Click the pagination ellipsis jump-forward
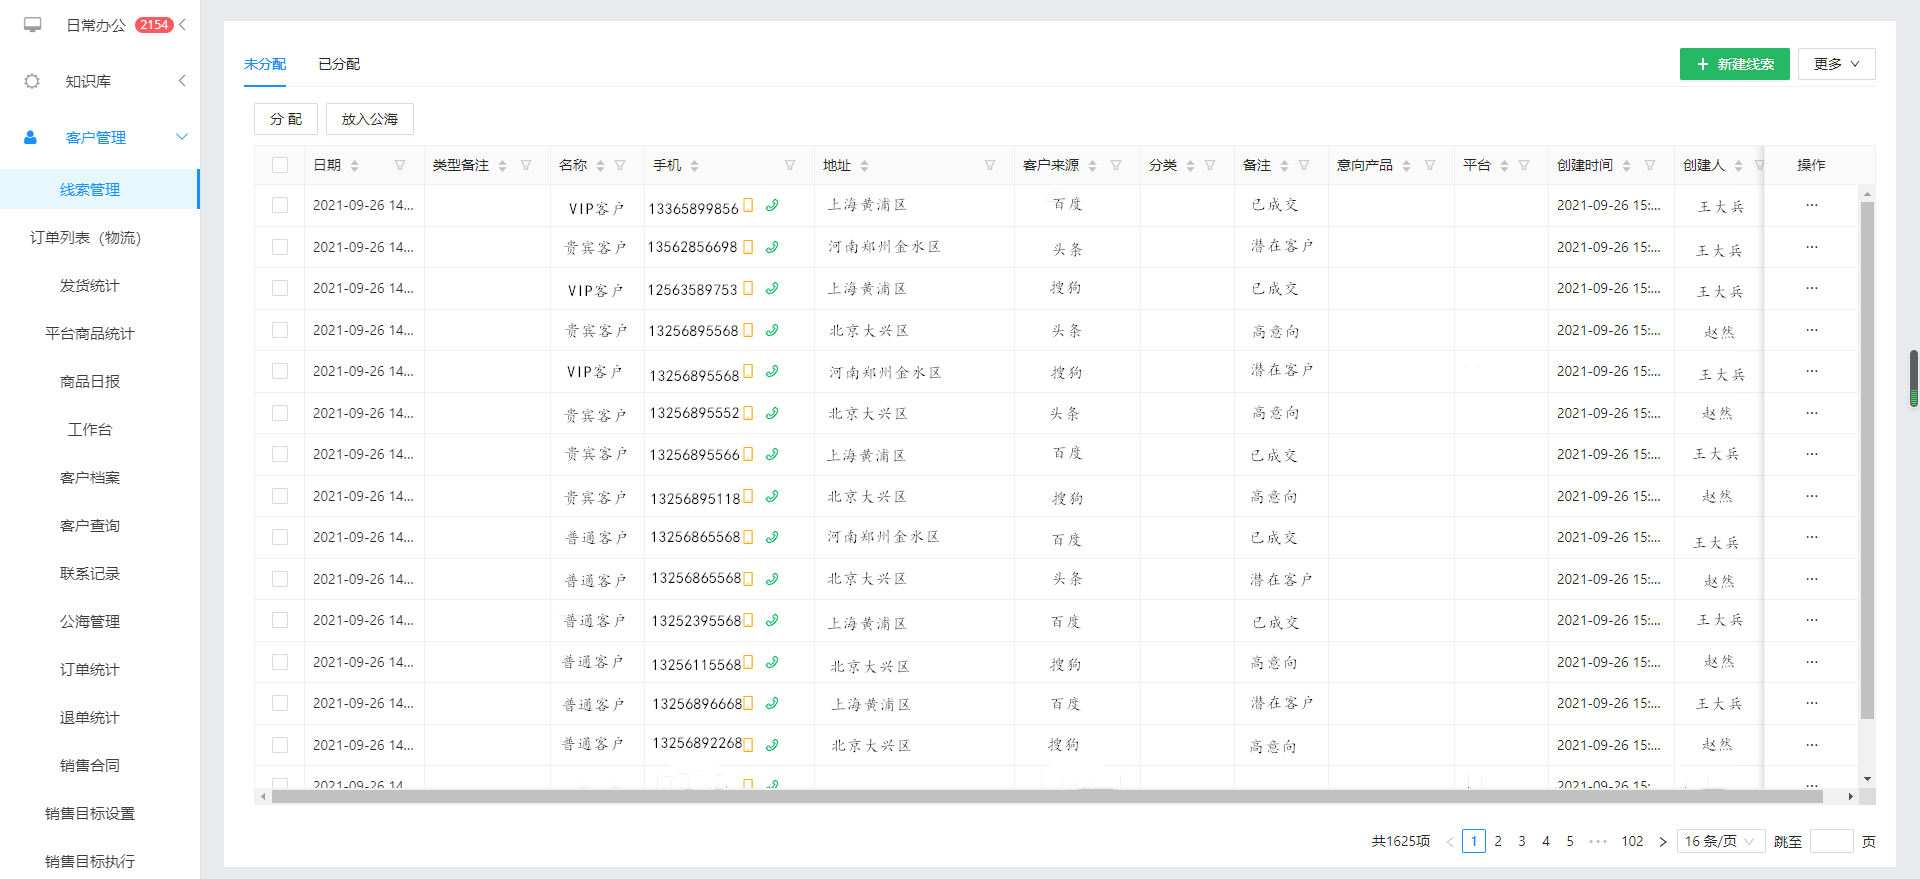Screen dimensions: 1920x879 pos(1598,842)
